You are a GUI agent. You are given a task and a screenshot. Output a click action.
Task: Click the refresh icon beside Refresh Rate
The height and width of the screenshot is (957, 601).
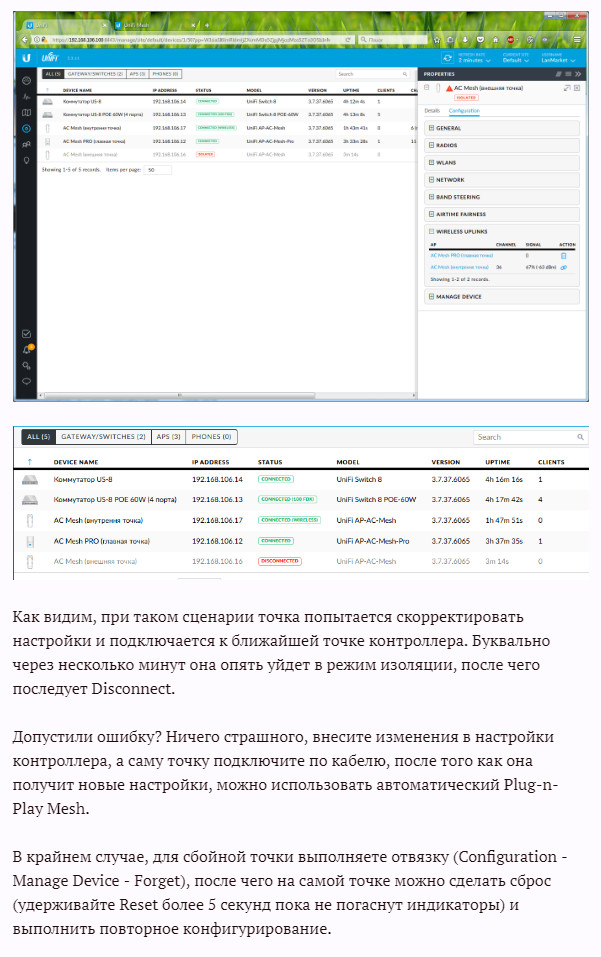click(447, 58)
